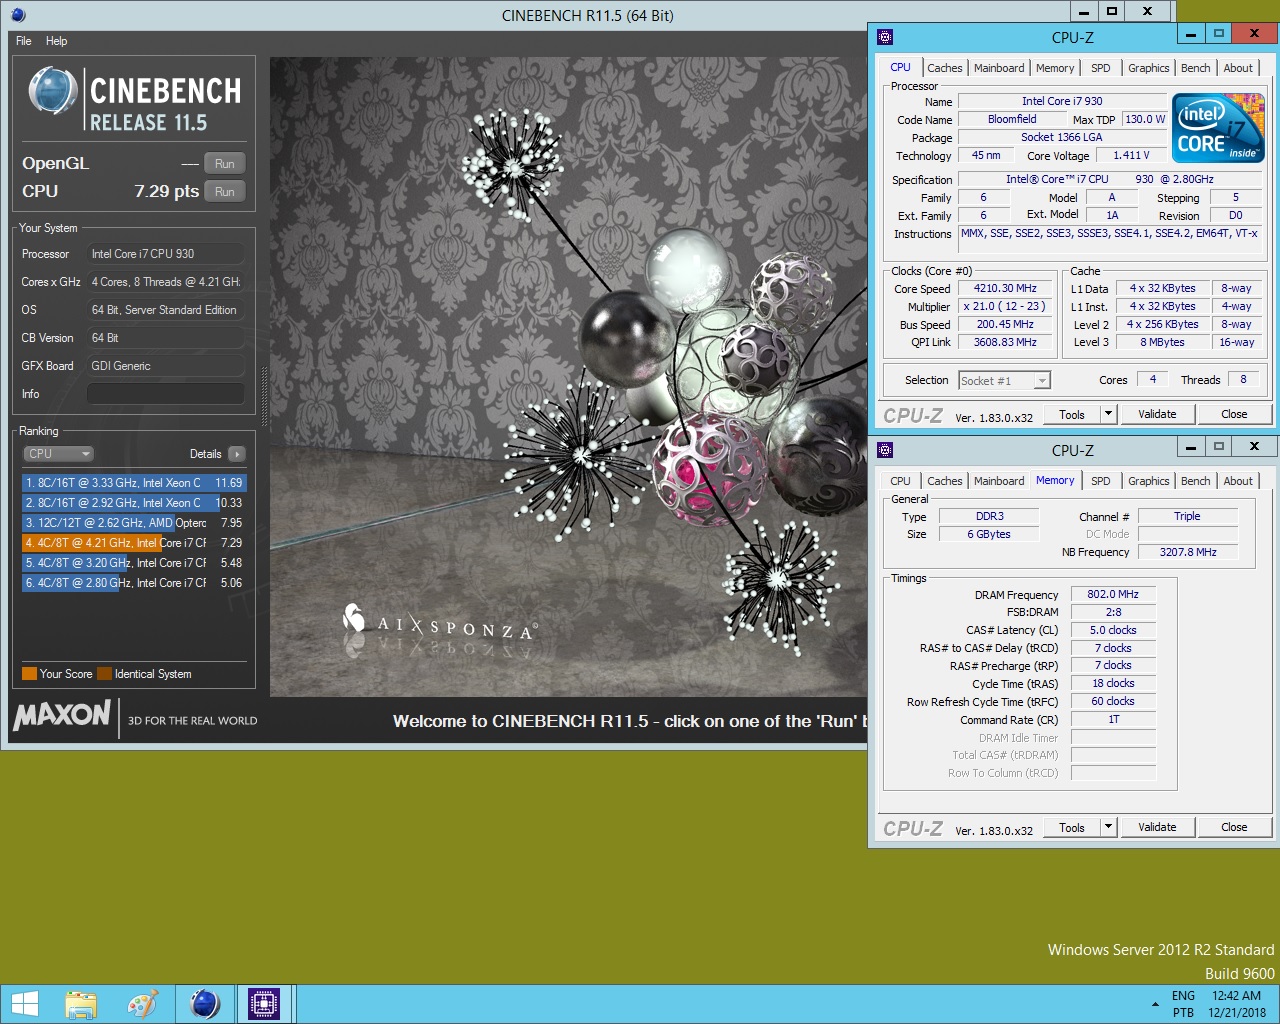
Task: Open Graphics tab in lower CPU-Z window
Action: pyautogui.click(x=1148, y=481)
